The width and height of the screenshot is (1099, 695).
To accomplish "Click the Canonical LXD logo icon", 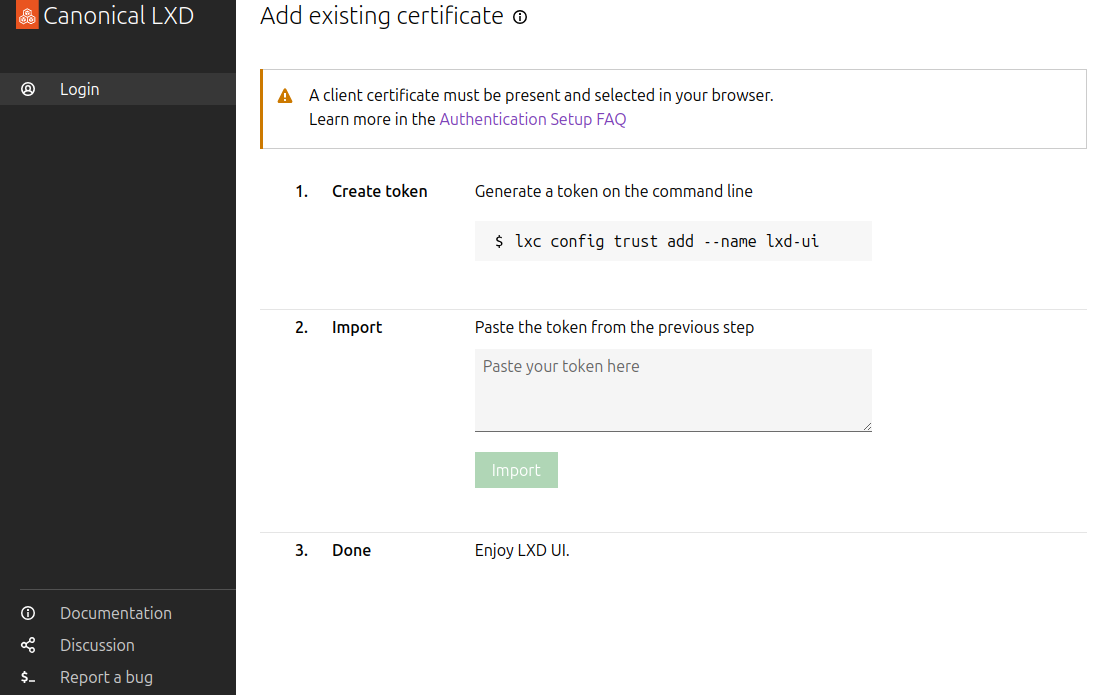I will click(27, 16).
